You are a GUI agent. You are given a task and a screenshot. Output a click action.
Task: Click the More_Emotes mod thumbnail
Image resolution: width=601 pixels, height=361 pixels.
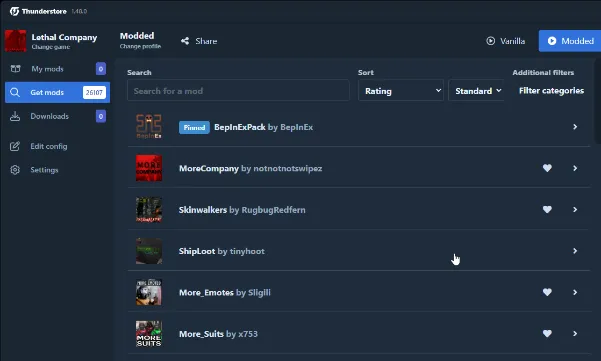149,292
